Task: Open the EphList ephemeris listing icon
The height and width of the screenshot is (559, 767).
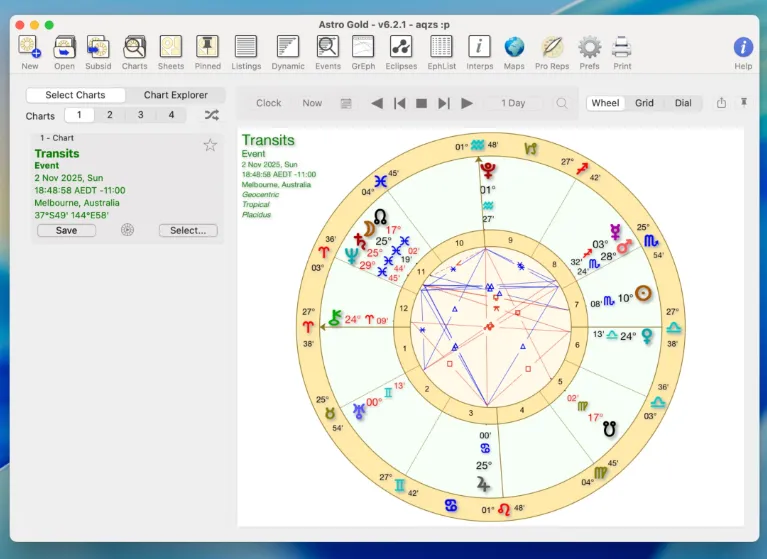Action: tap(441, 47)
